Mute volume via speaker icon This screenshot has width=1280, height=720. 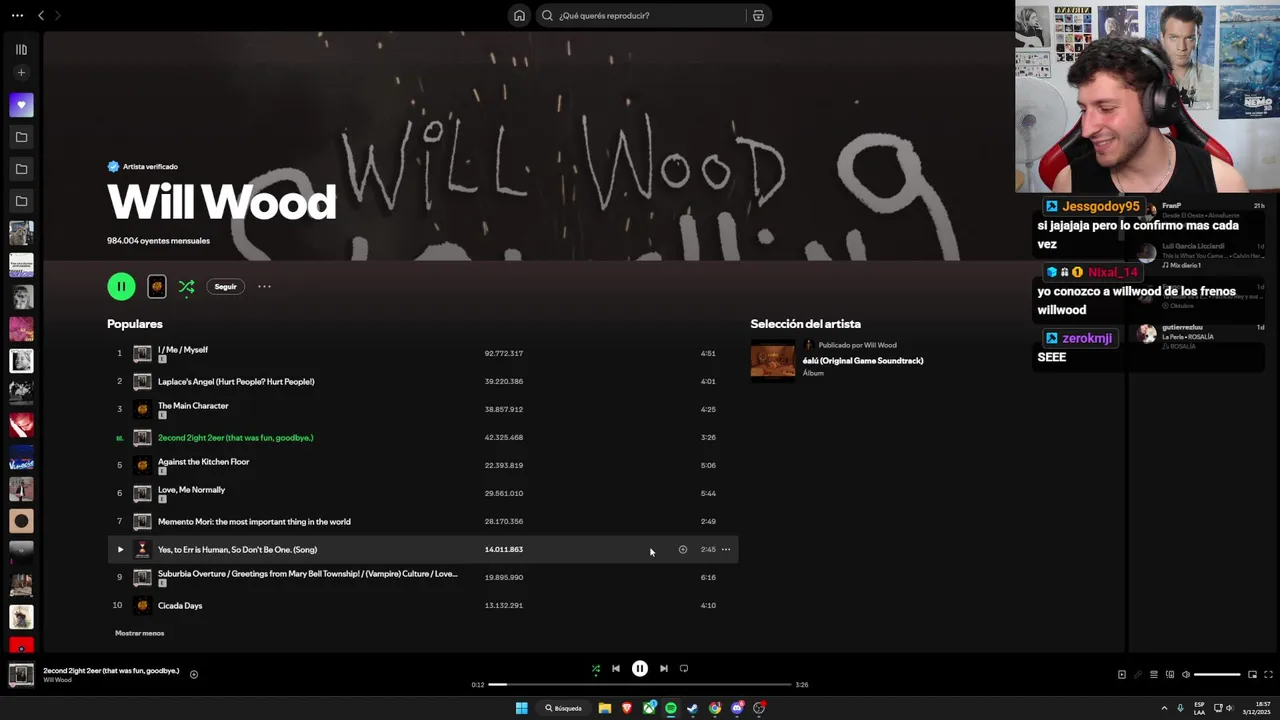pos(1186,674)
